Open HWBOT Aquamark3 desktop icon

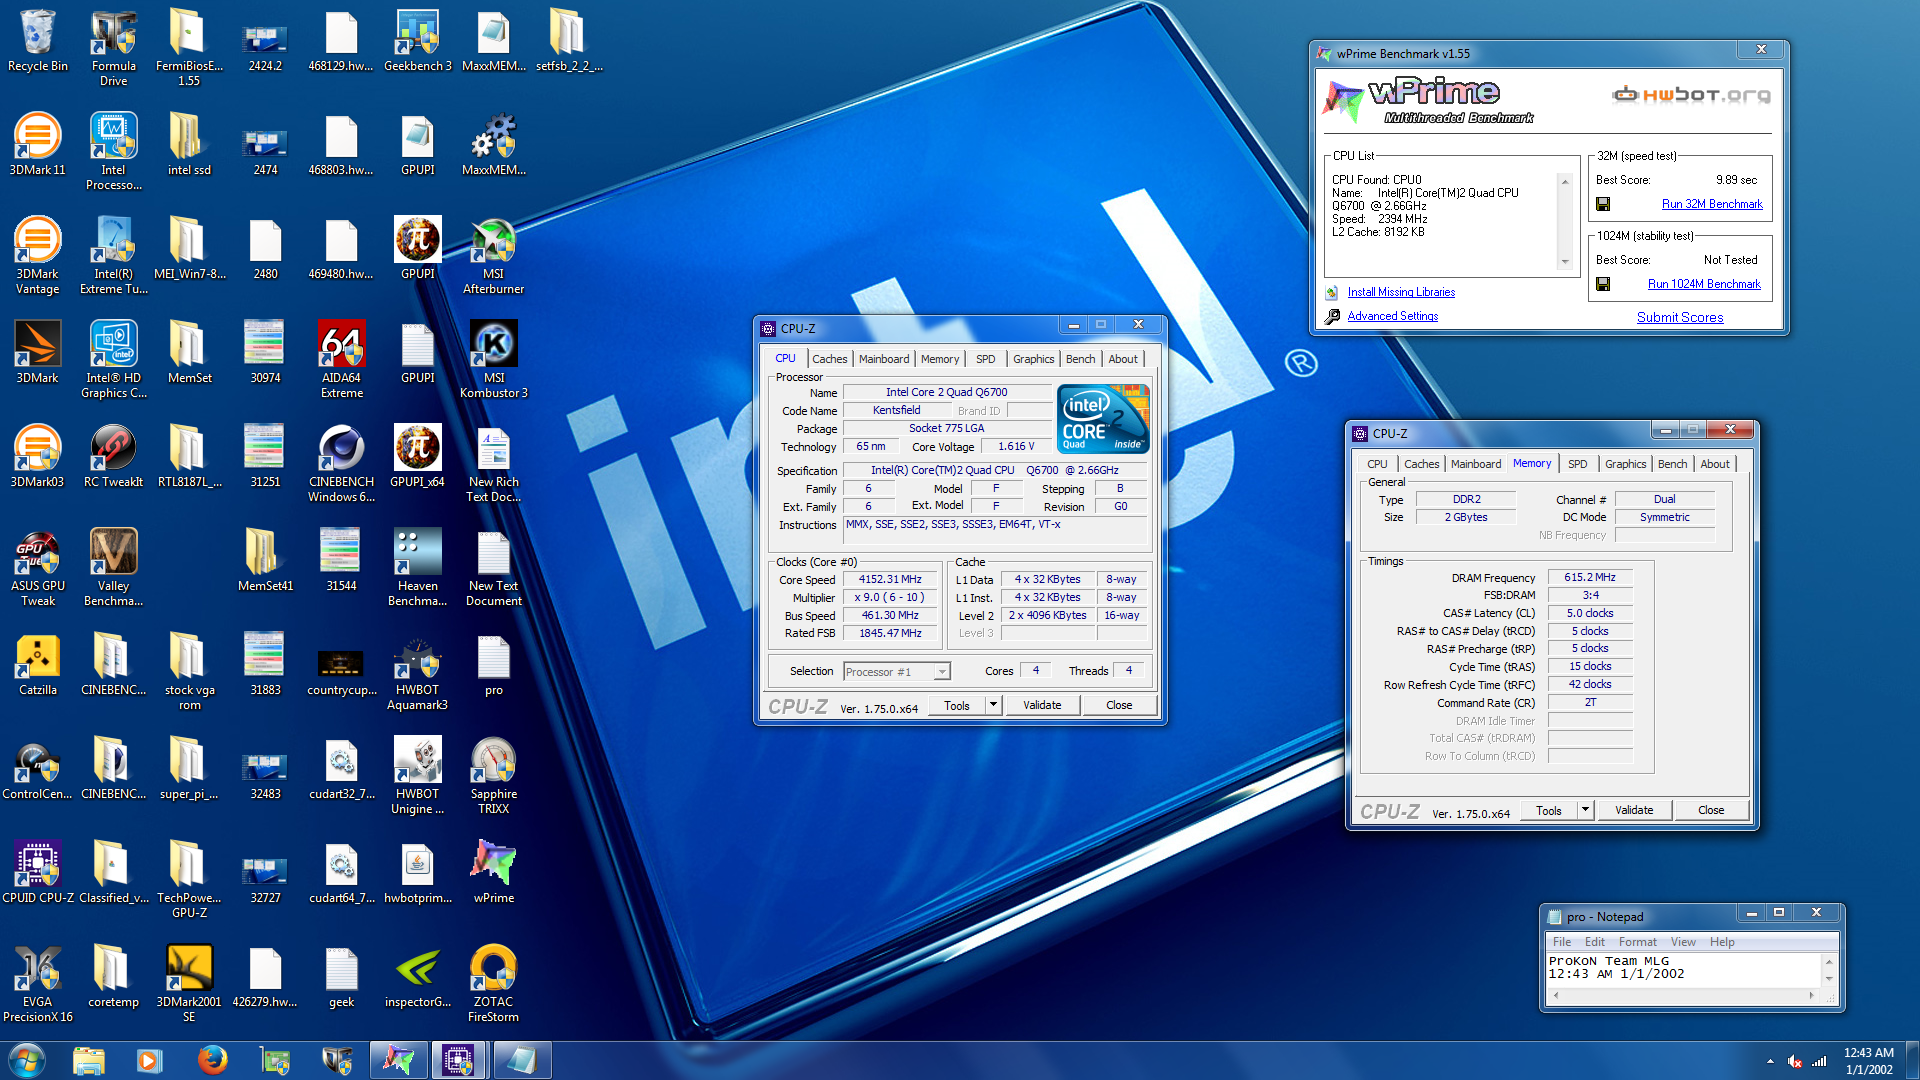418,673
